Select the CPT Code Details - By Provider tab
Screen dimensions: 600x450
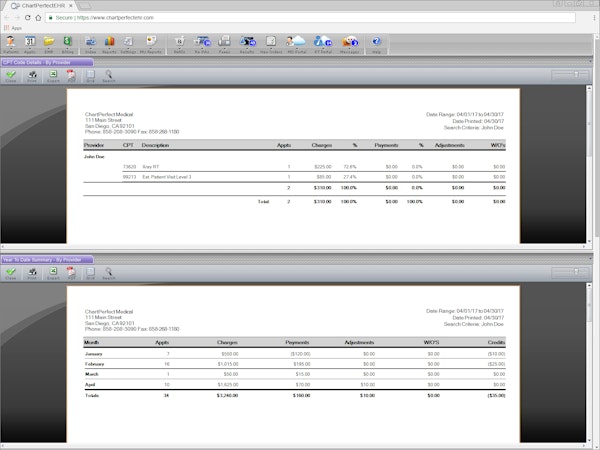coord(45,63)
